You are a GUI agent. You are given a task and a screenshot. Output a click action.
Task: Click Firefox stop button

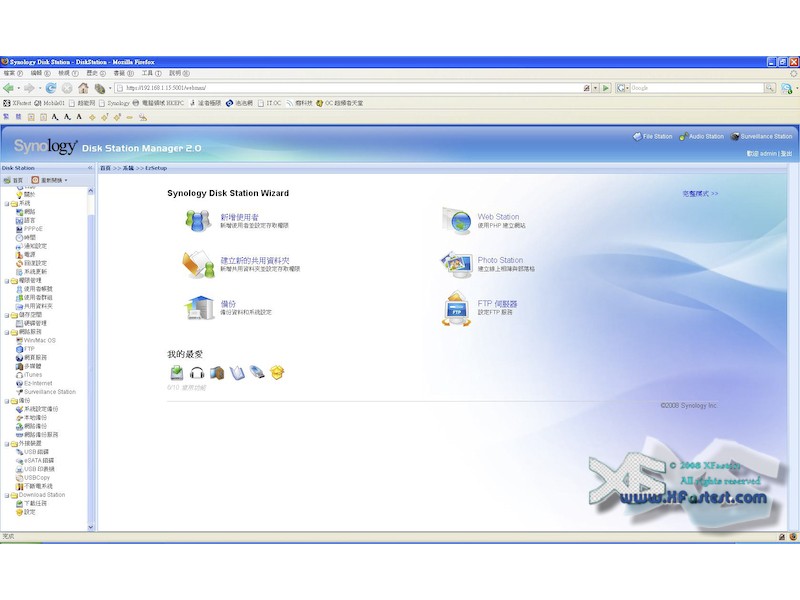tap(67, 88)
